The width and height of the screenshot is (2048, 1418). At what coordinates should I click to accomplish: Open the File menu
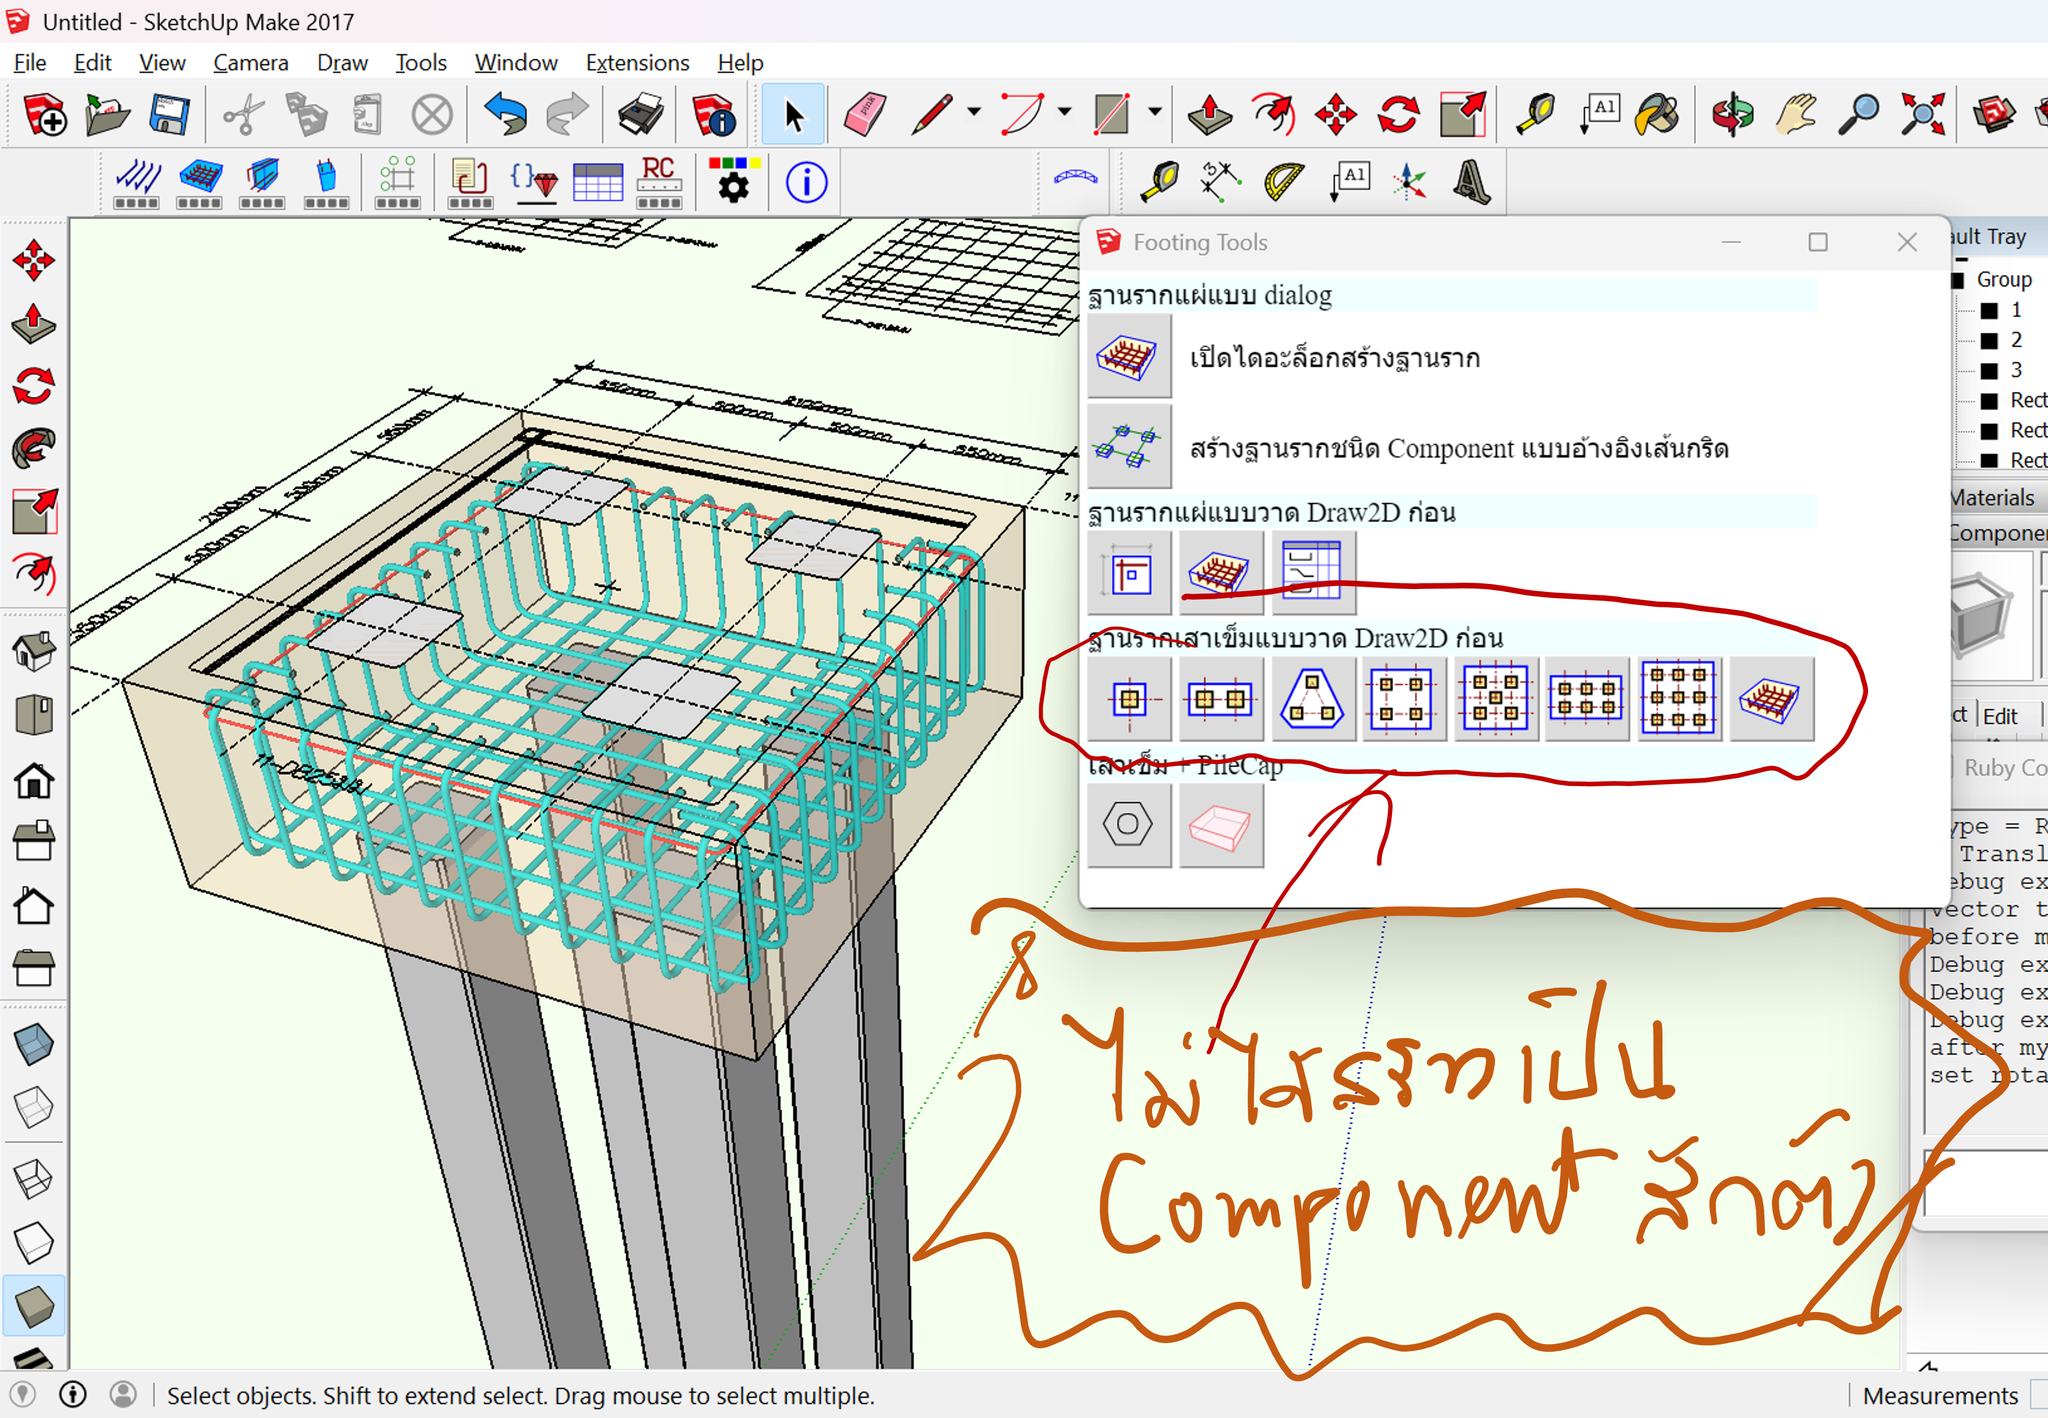coord(30,63)
